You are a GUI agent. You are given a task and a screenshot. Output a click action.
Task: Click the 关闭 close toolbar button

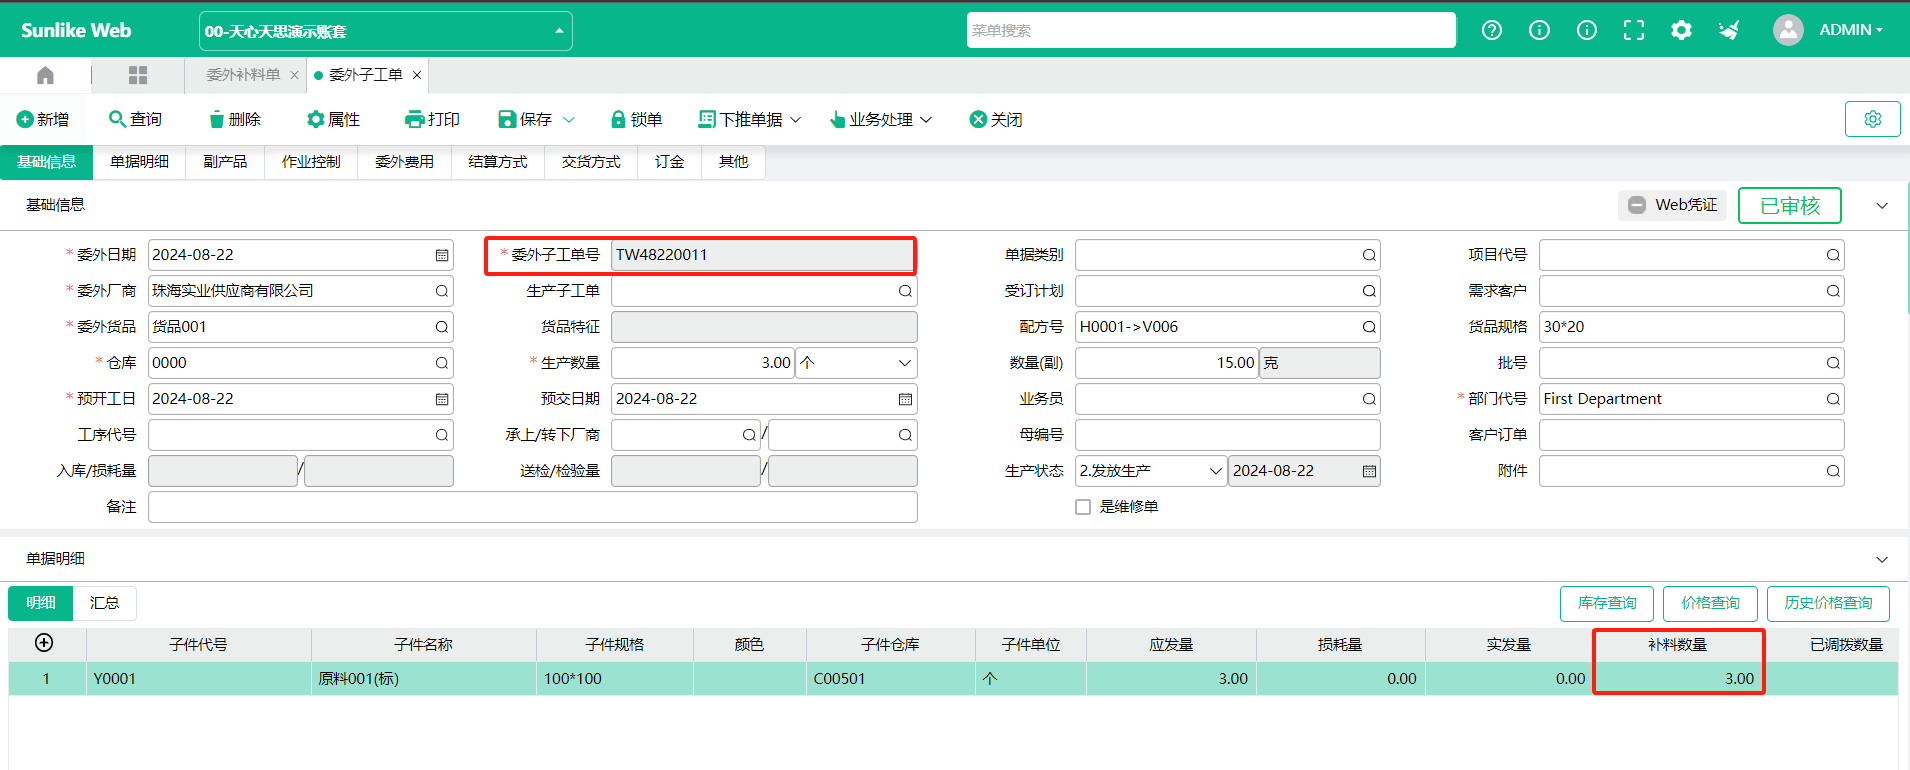995,119
